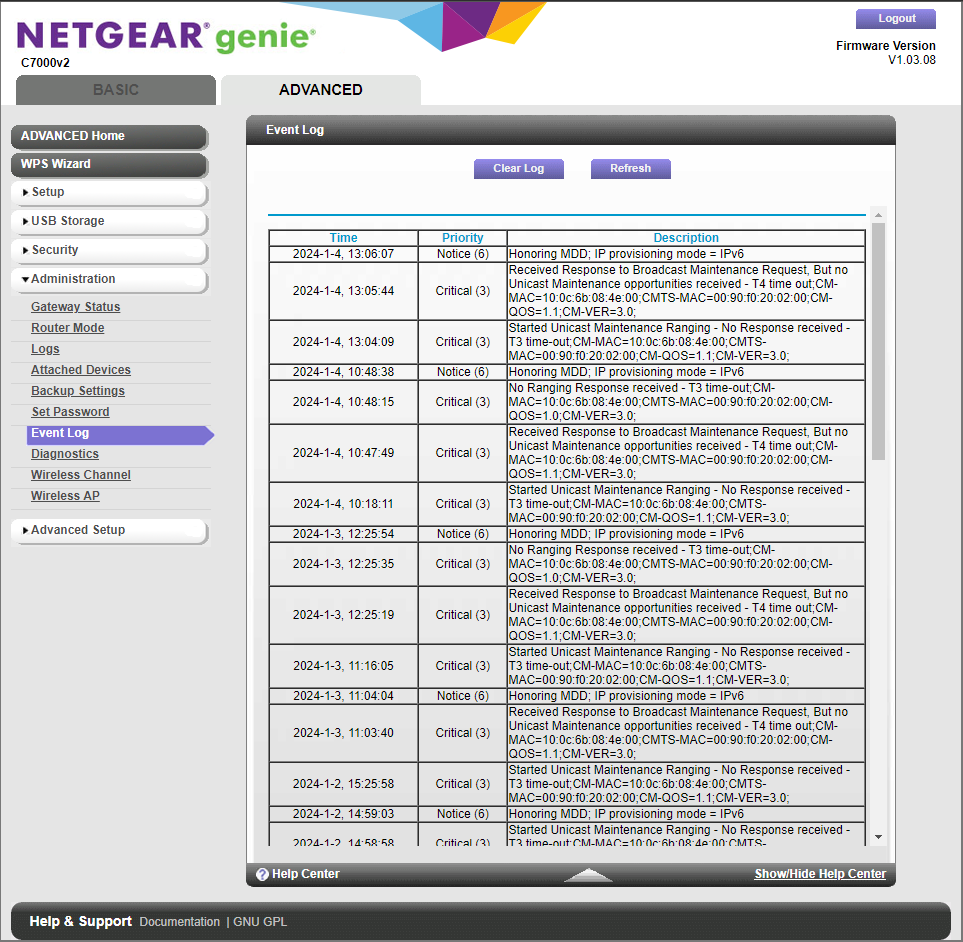The height and width of the screenshot is (942, 963).
Task: Log out of the router
Action: [894, 18]
